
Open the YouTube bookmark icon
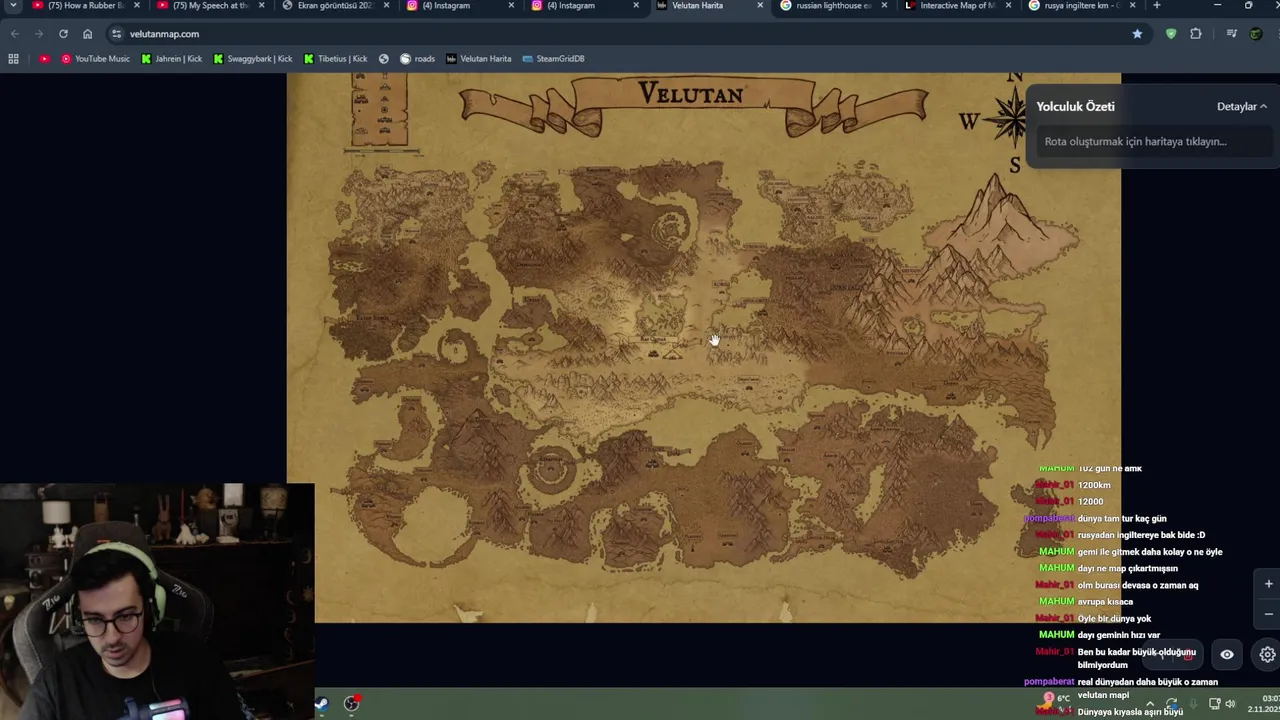[x=44, y=59]
